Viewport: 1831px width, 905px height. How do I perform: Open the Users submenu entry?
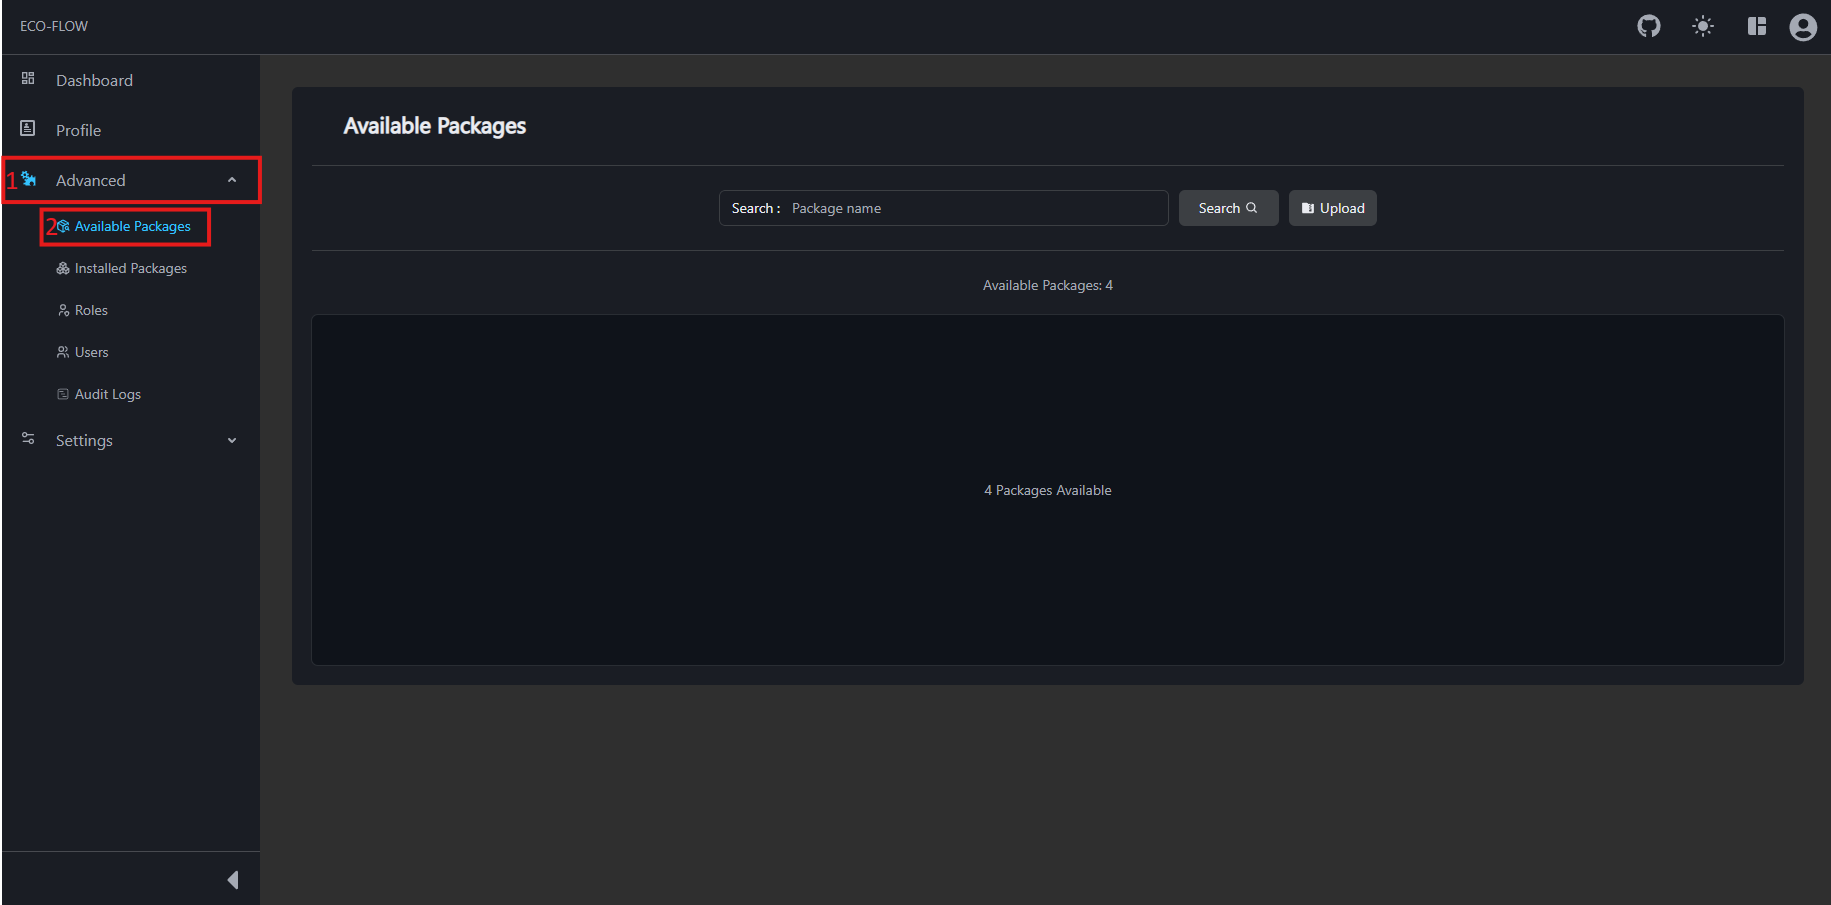[x=91, y=352]
